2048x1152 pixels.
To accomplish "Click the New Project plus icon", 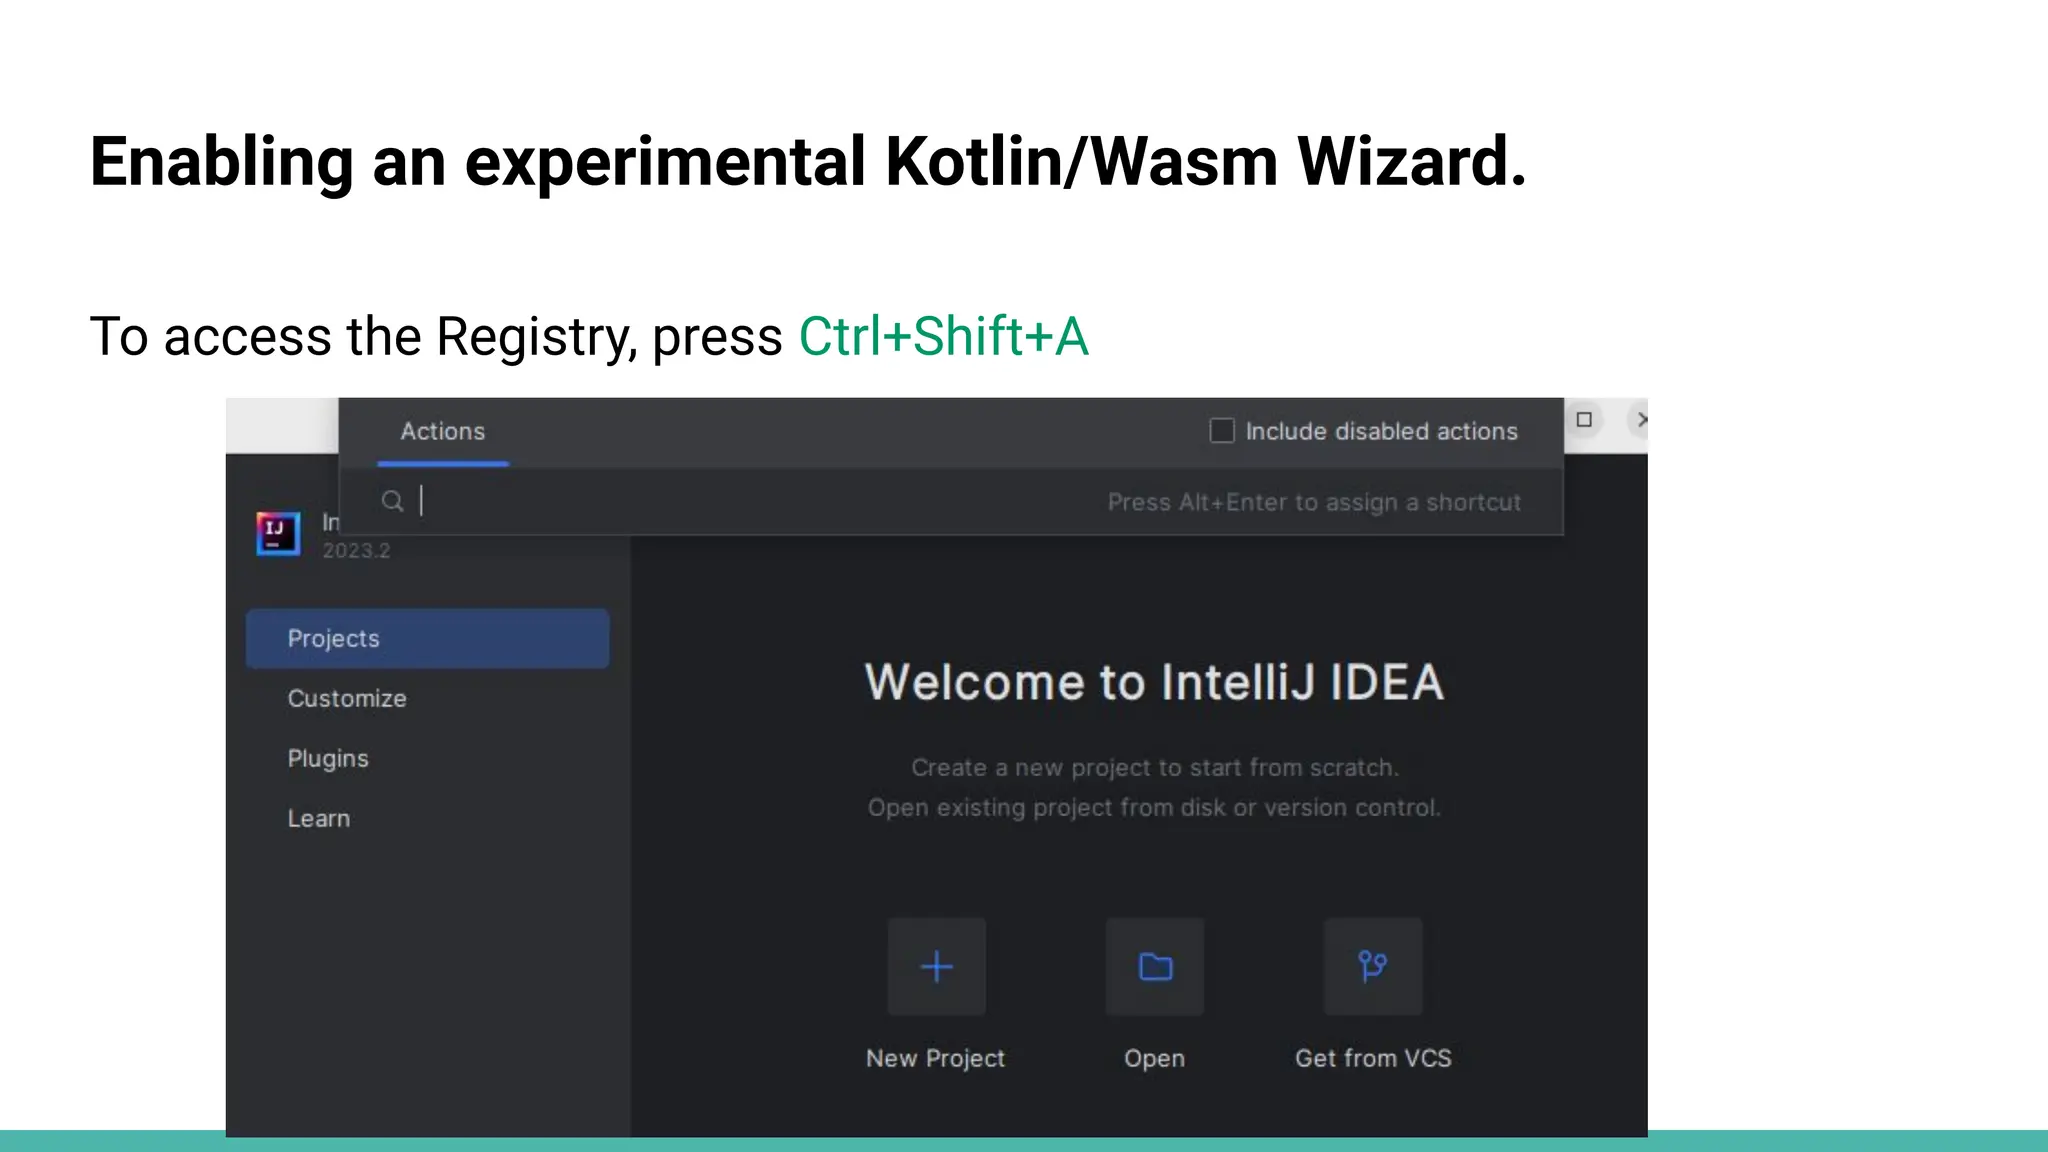I will click(x=937, y=967).
